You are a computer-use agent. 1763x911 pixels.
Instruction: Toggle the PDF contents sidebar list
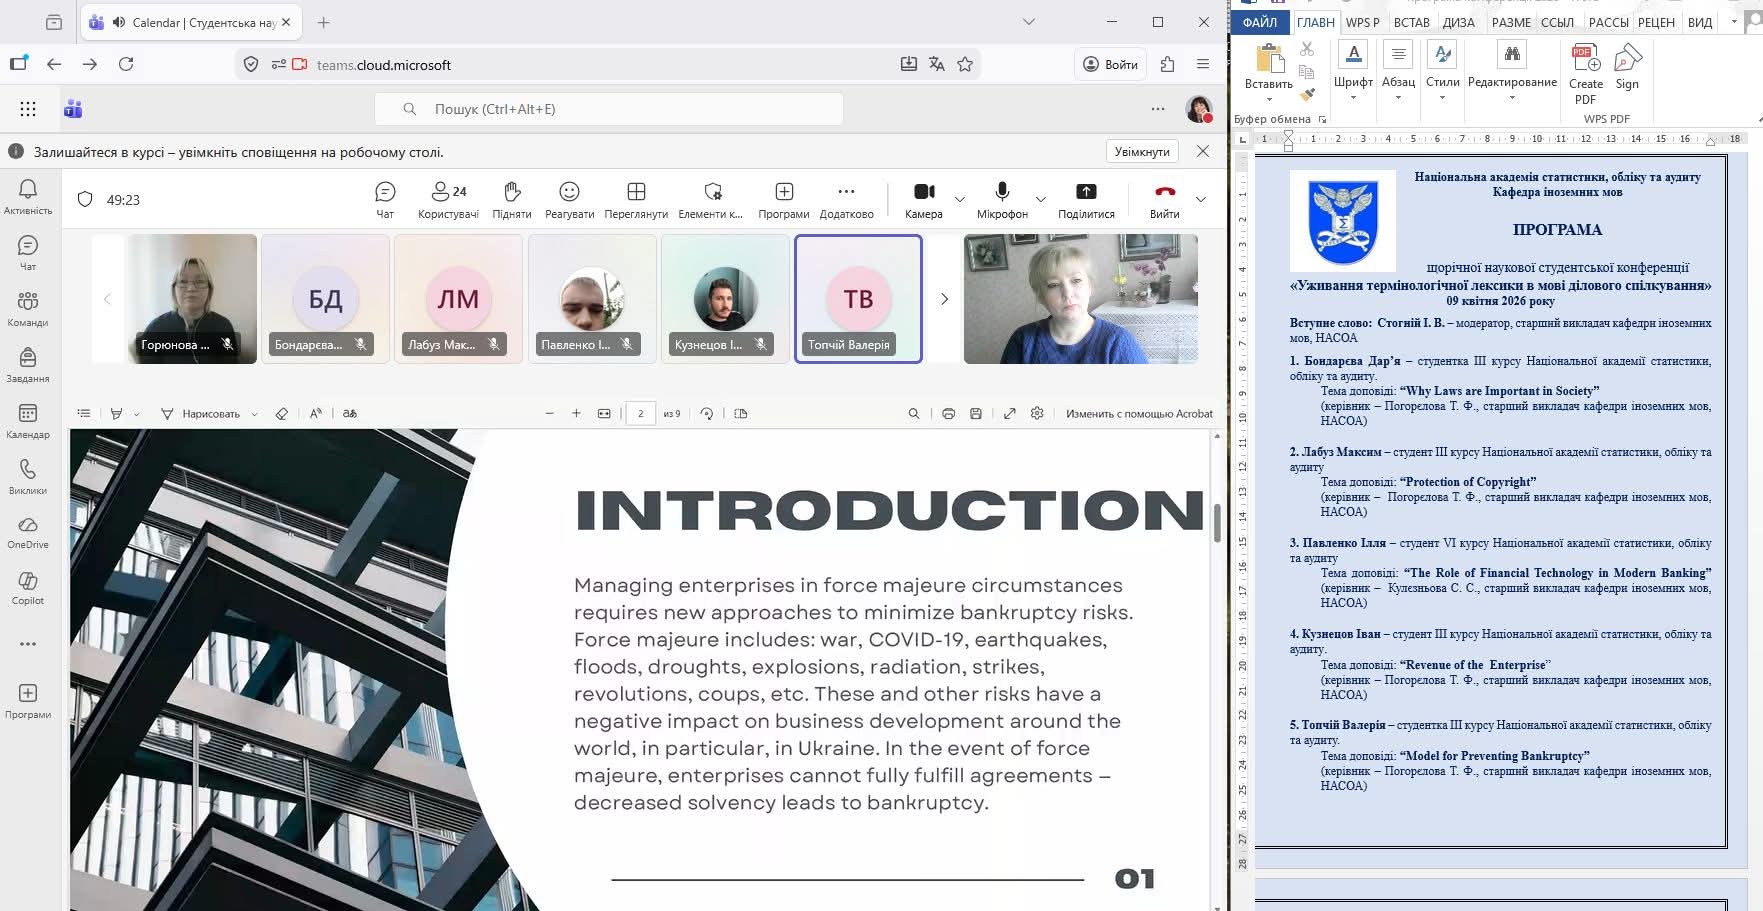(x=84, y=413)
